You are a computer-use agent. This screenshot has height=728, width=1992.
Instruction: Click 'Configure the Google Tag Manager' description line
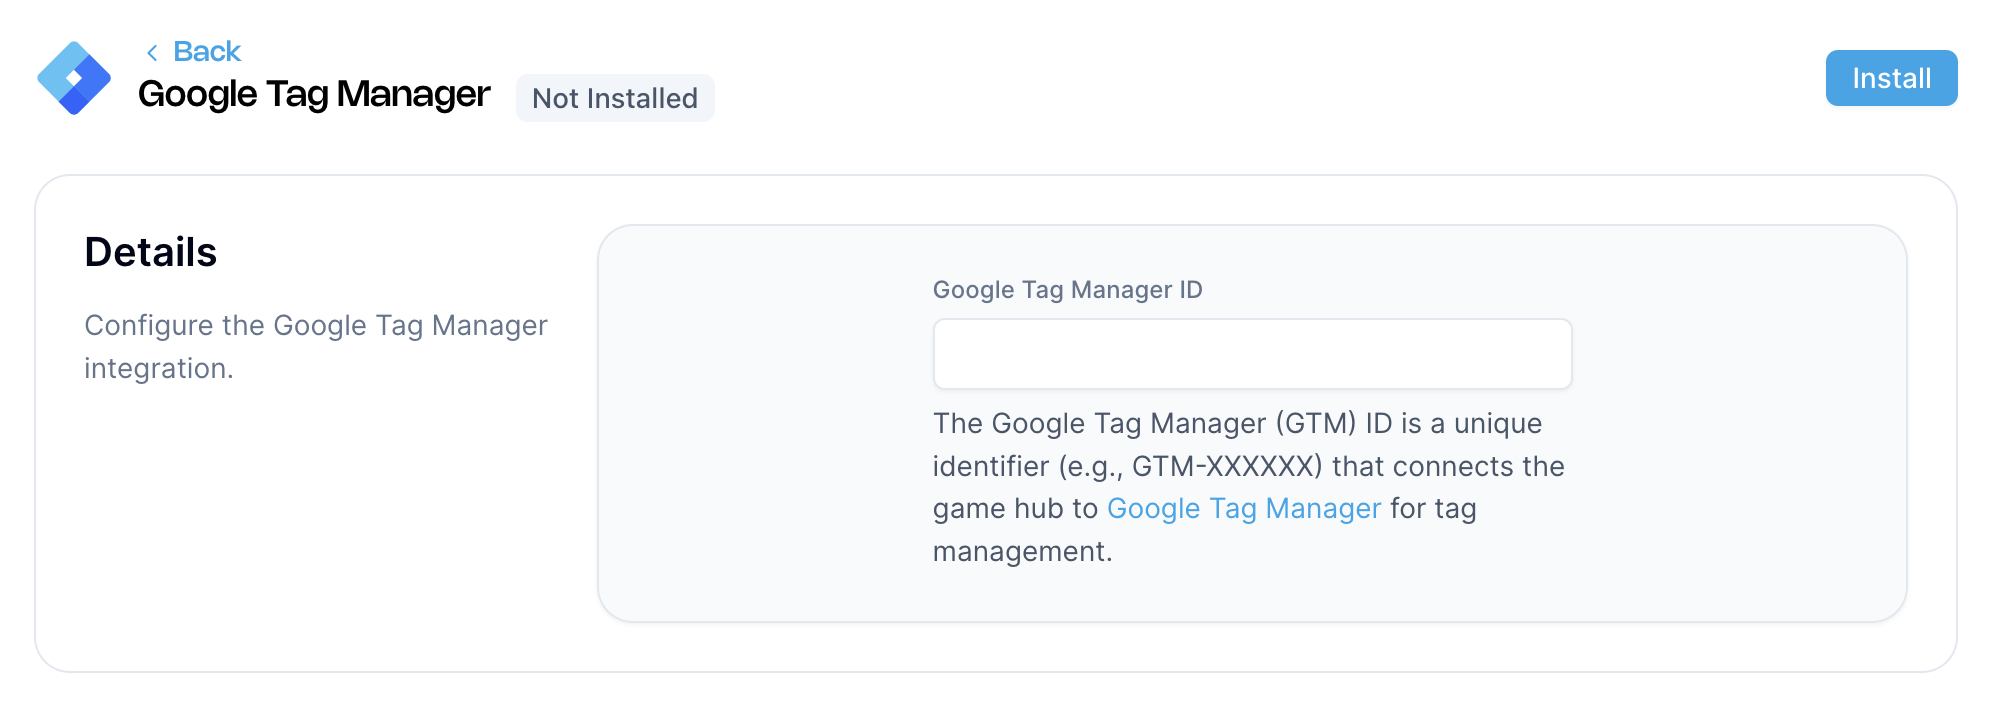pyautogui.click(x=316, y=325)
